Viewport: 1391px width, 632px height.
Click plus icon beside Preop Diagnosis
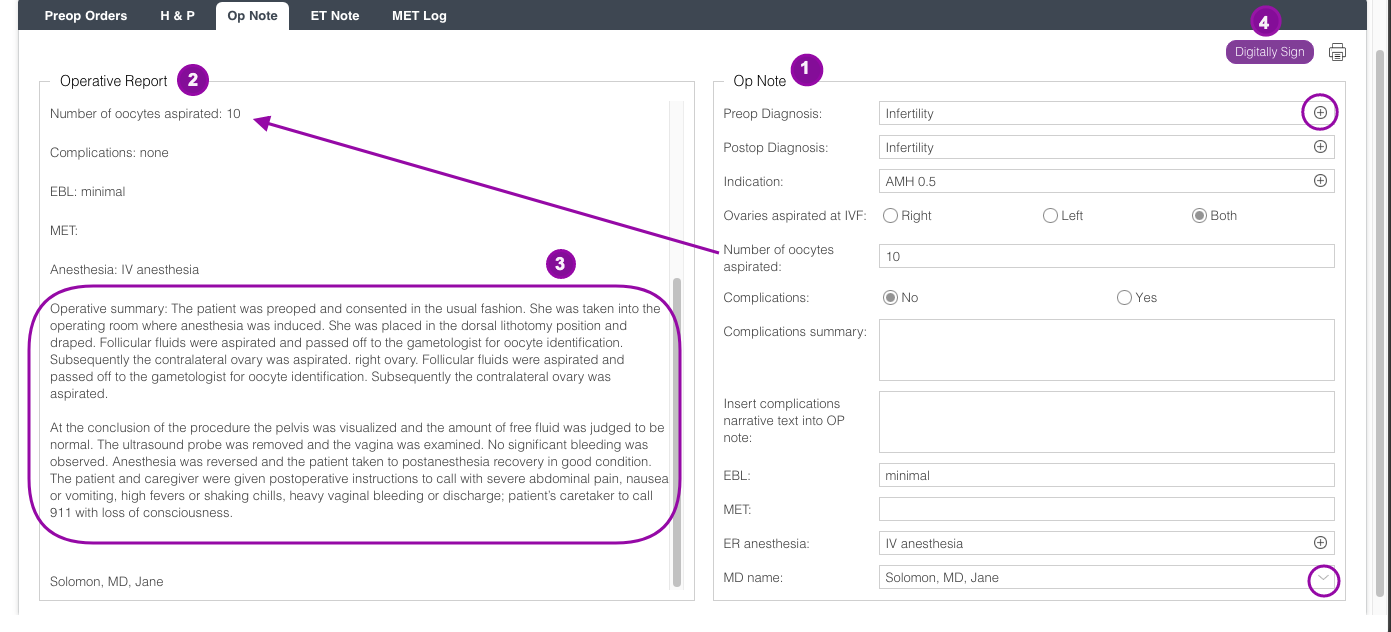[x=1320, y=113]
